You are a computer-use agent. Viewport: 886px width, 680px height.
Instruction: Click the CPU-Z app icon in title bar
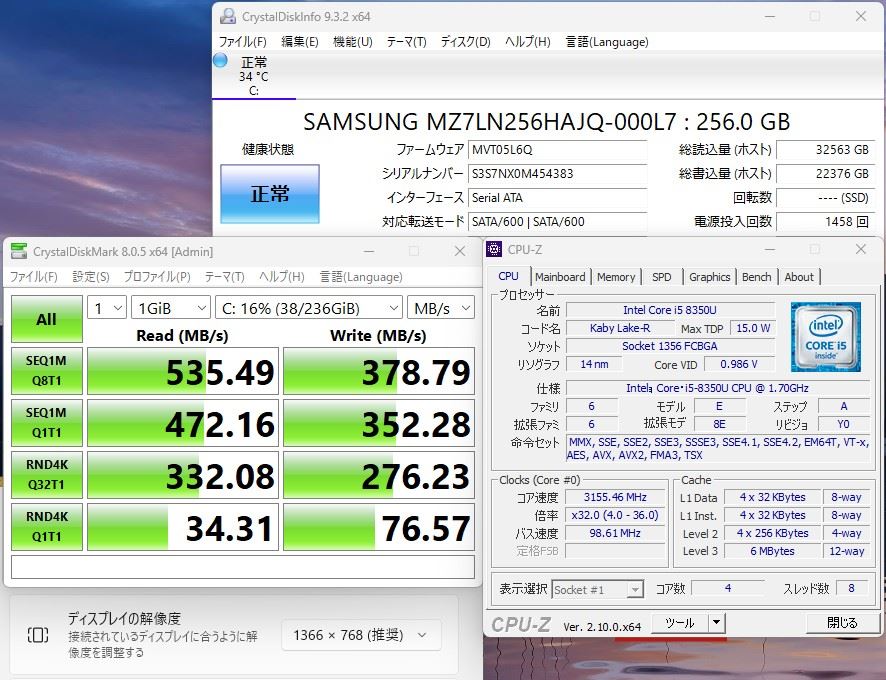tap(494, 249)
